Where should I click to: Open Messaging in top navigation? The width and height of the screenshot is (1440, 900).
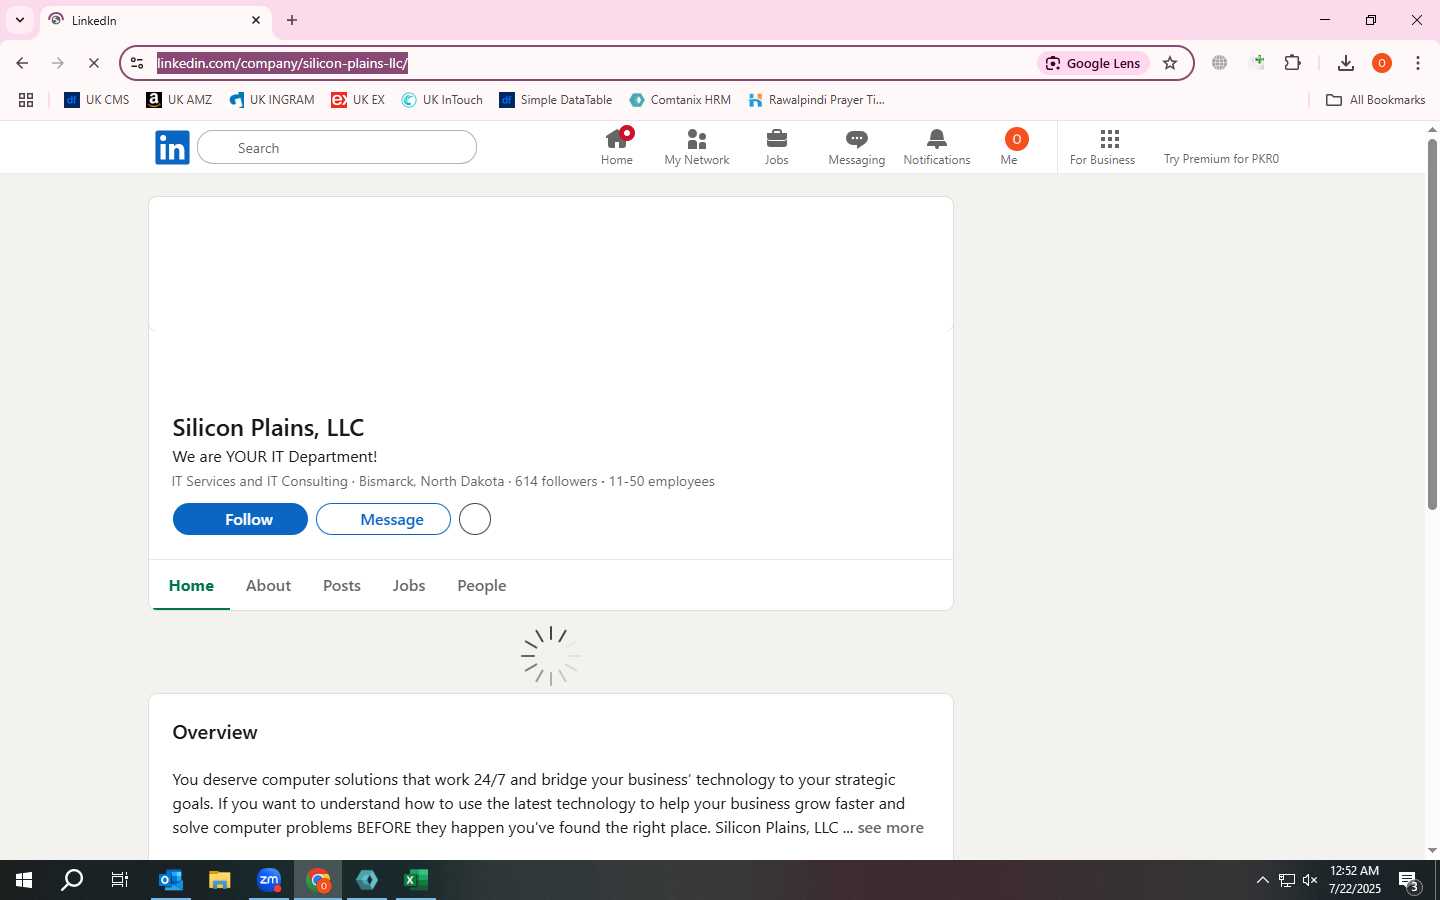tap(857, 147)
